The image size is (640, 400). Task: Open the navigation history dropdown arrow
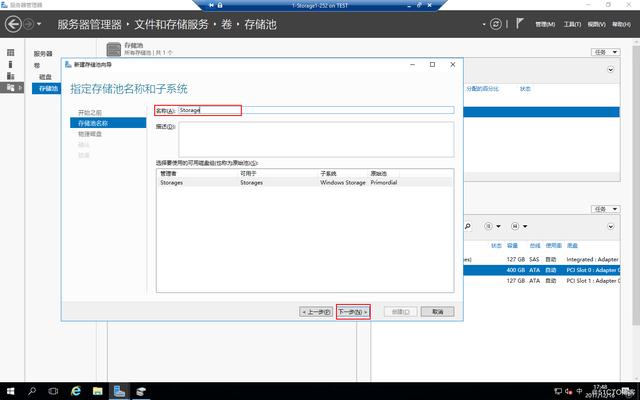pos(39,24)
